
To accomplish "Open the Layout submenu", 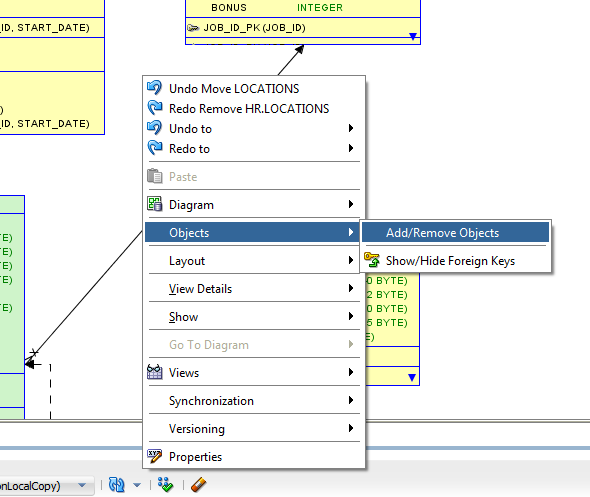I will (x=254, y=261).
